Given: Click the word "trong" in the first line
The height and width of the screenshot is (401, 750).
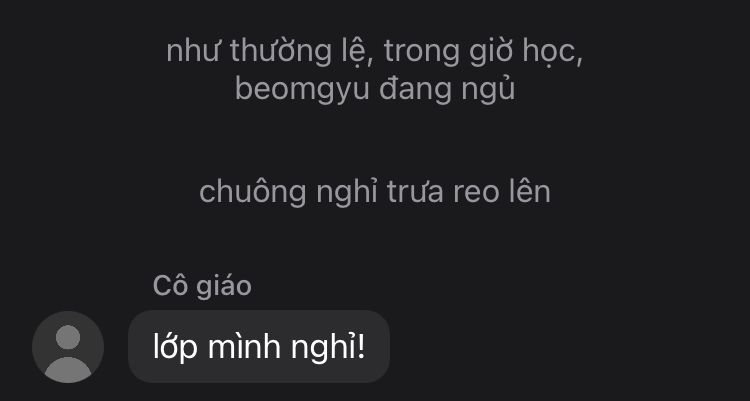Looking at the screenshot, I should [x=421, y=53].
